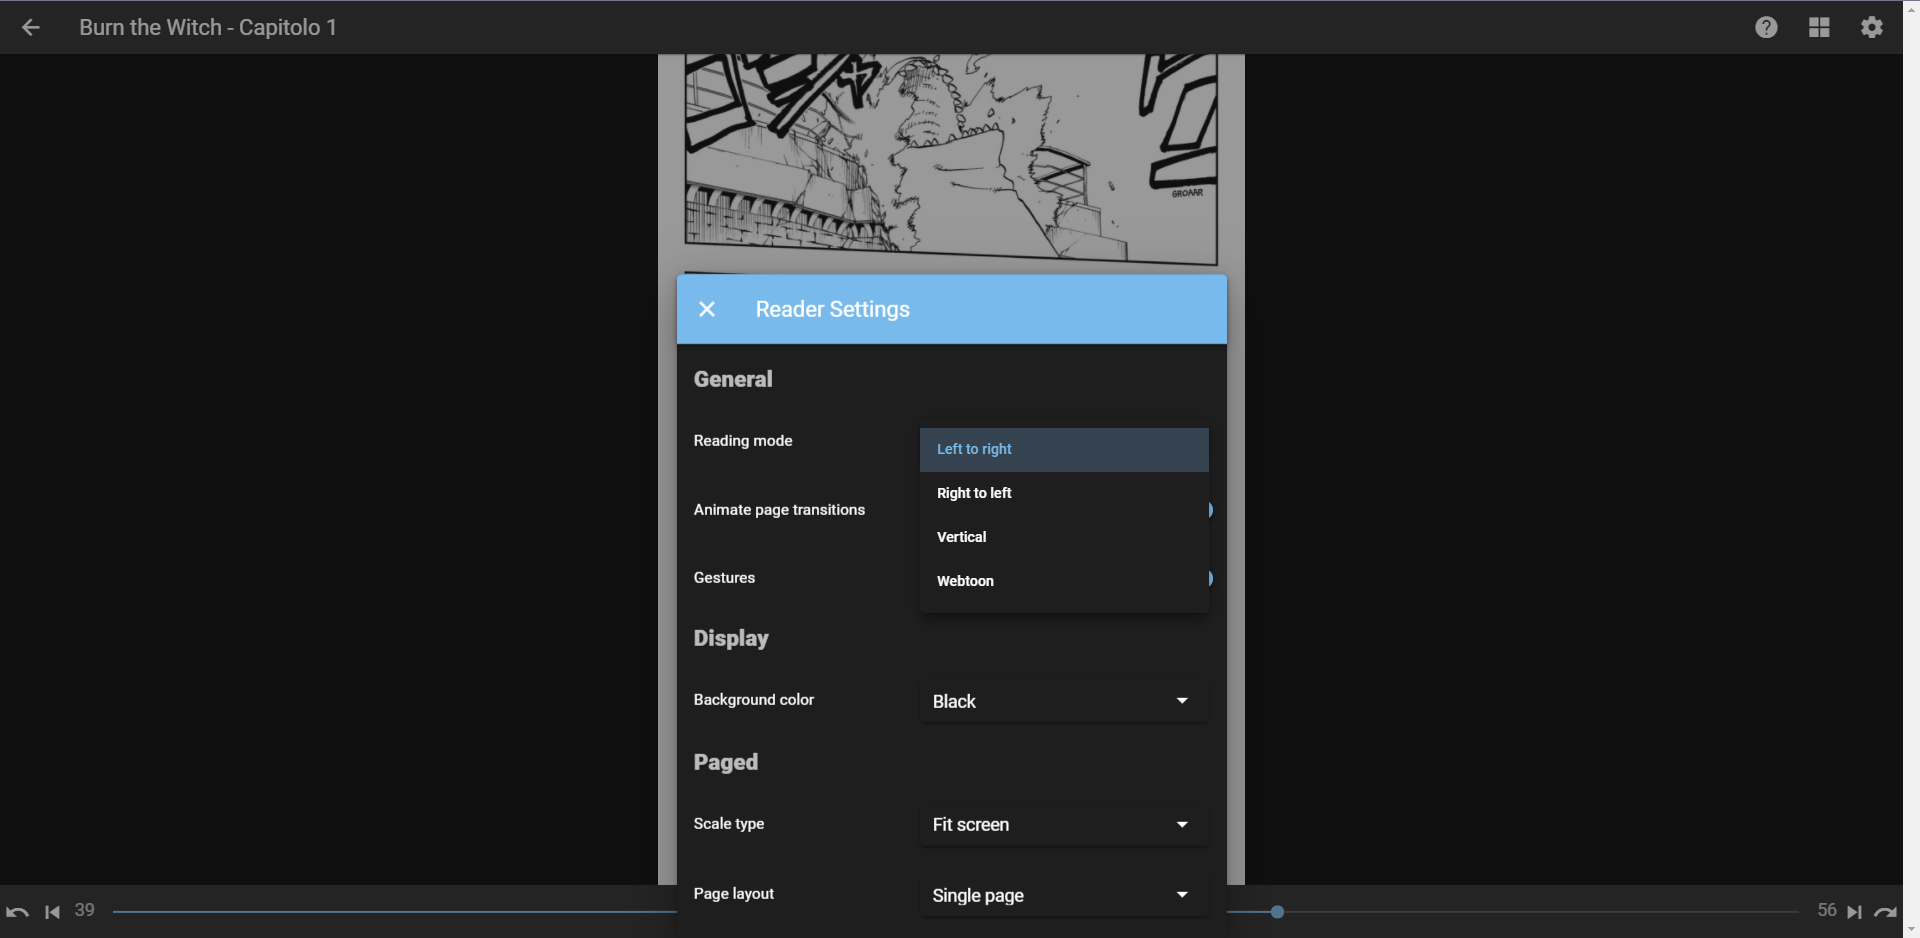Click the manga page image above the dialog

(x=950, y=150)
